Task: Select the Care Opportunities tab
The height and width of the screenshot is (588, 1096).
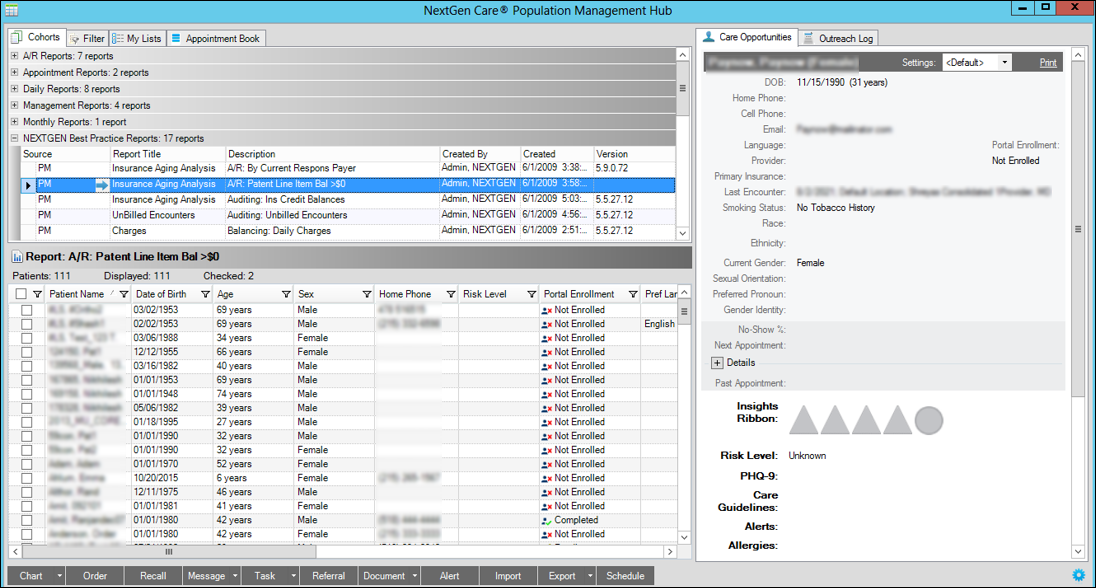Action: pos(748,37)
